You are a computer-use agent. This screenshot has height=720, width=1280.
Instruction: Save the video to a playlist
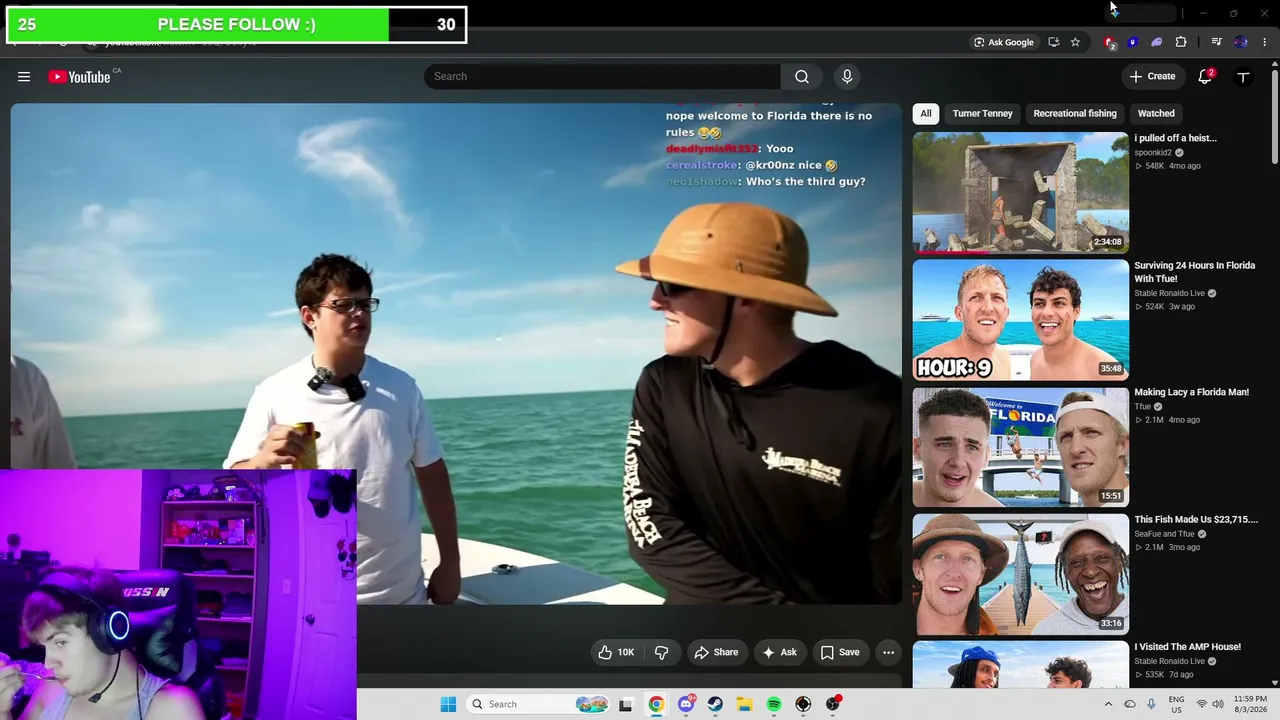coord(840,653)
